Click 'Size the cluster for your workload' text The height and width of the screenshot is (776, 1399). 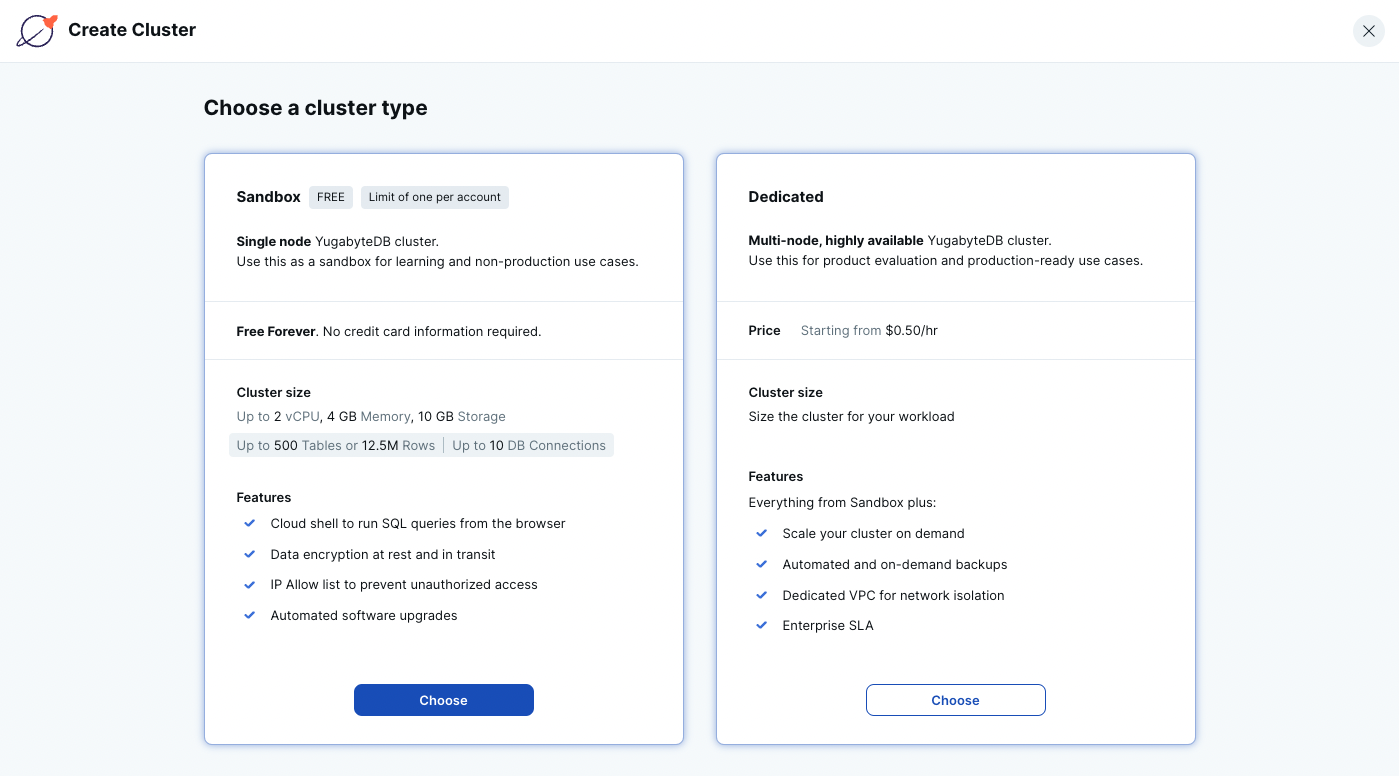pos(852,416)
